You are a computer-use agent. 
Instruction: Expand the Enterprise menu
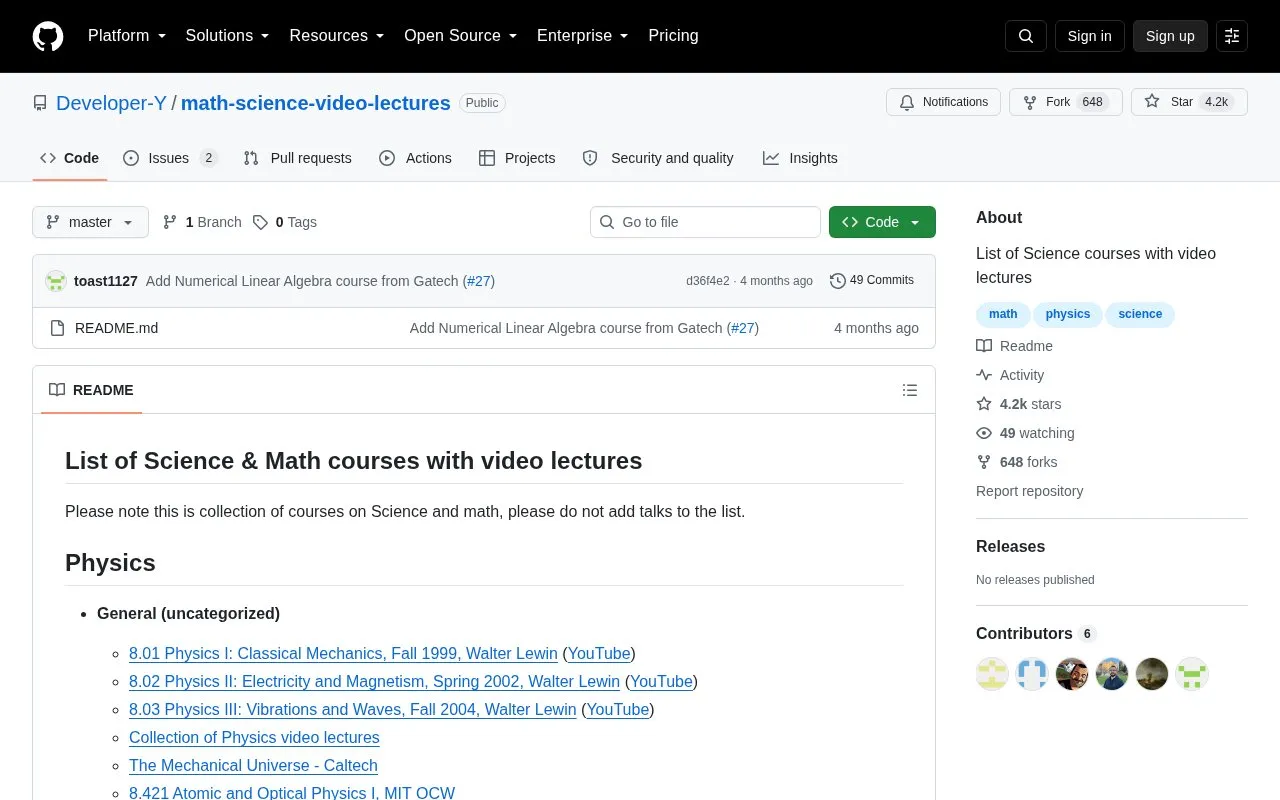click(582, 36)
